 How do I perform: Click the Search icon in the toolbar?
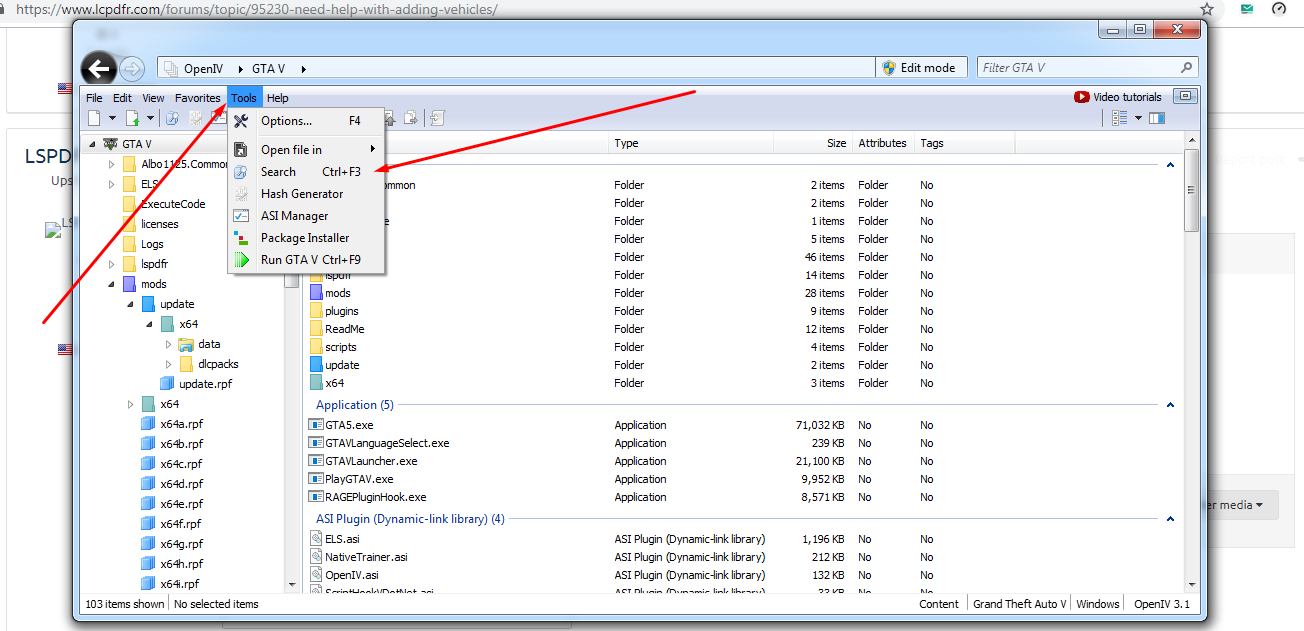point(172,118)
